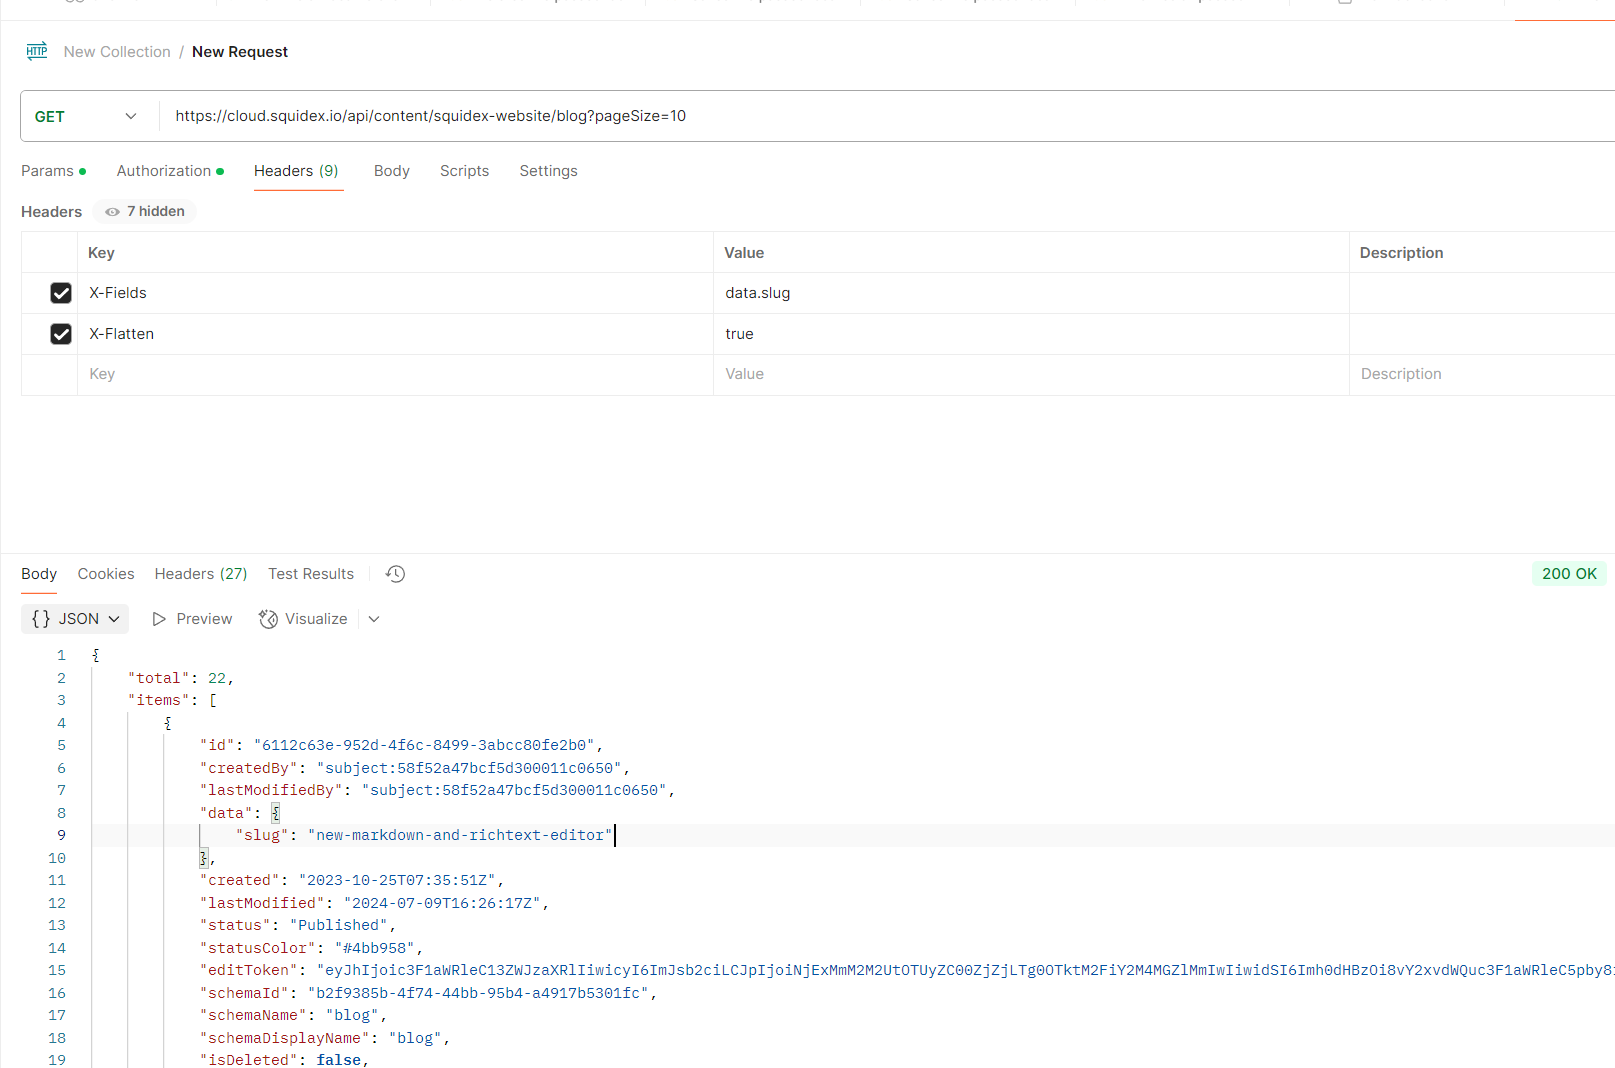The height and width of the screenshot is (1068, 1615).
Task: Open the Scripts tab
Action: coord(464,171)
